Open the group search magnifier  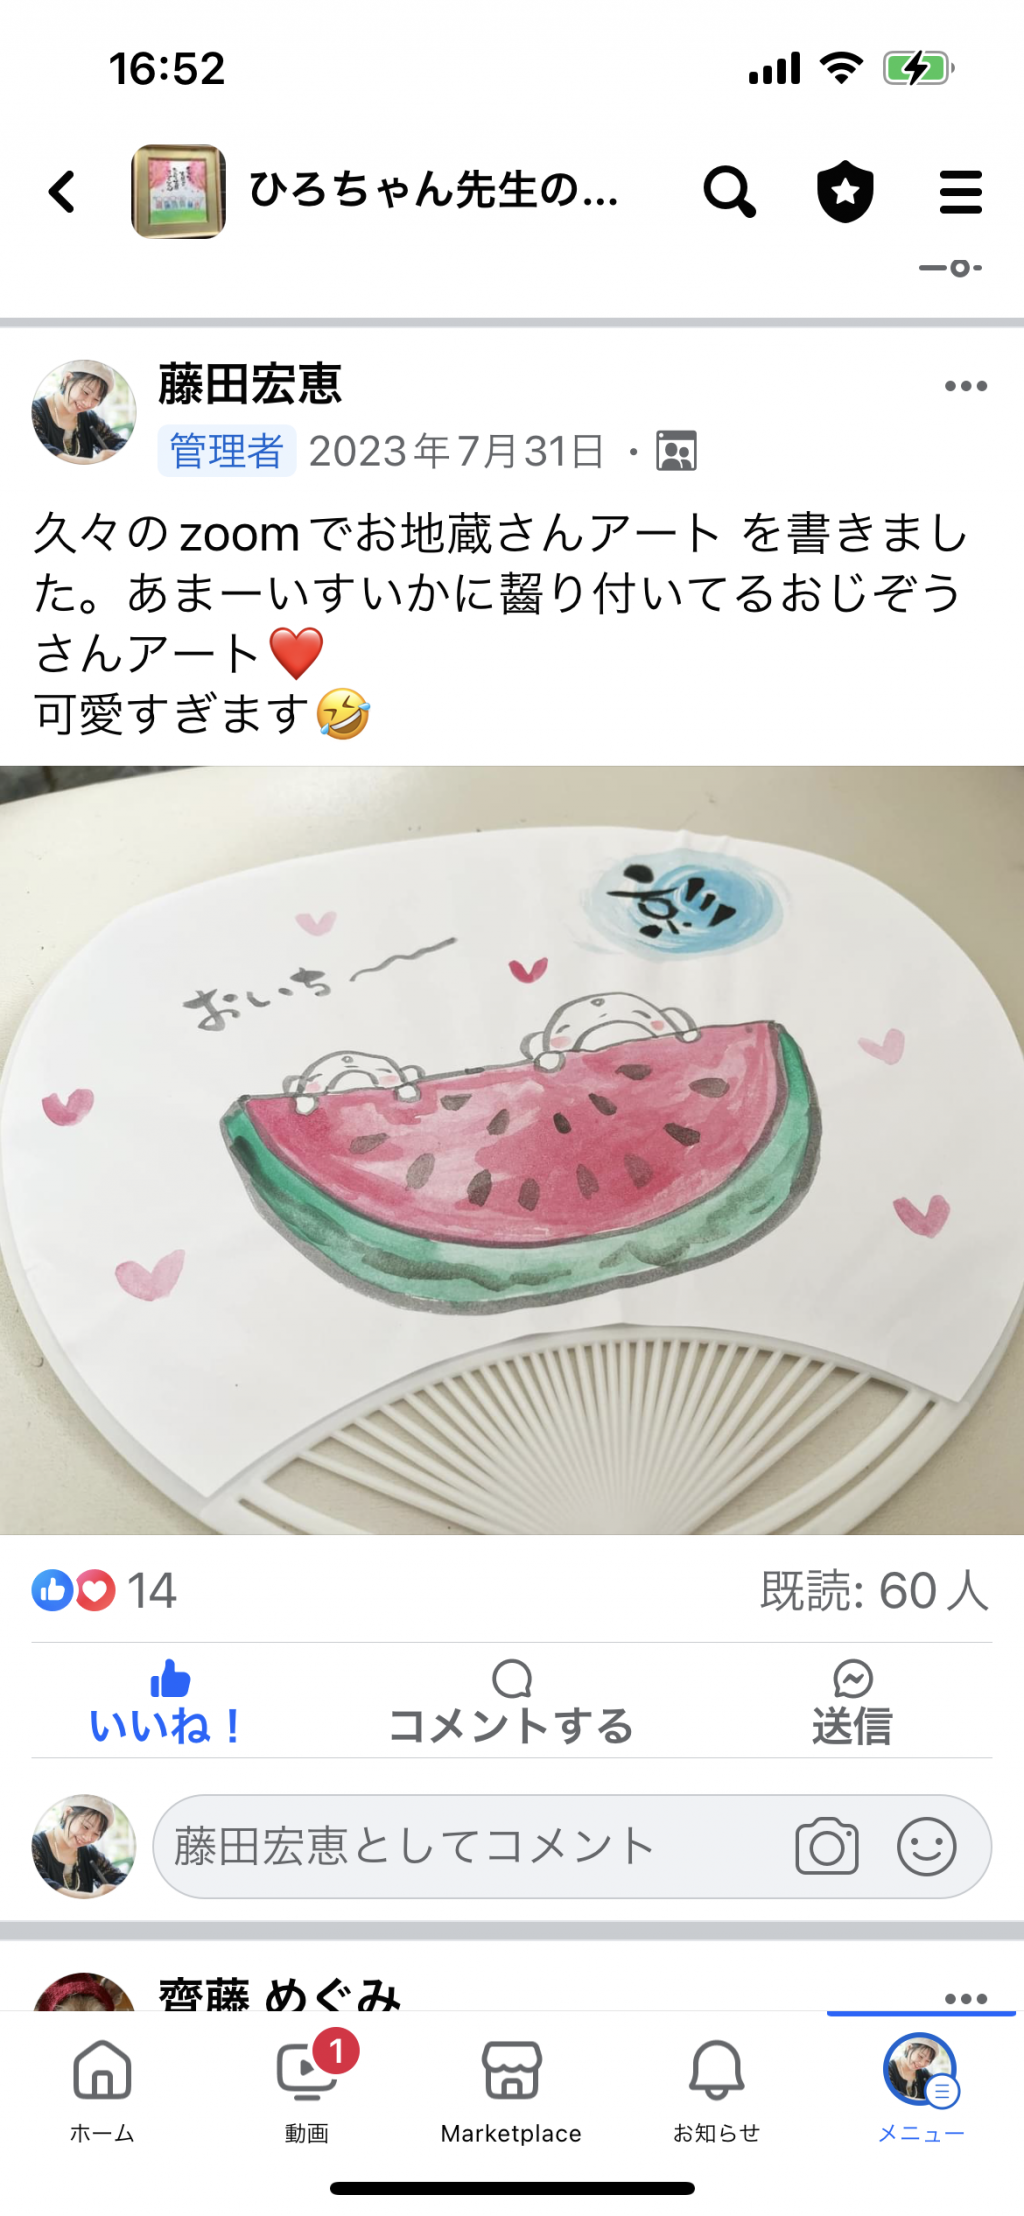pyautogui.click(x=729, y=191)
